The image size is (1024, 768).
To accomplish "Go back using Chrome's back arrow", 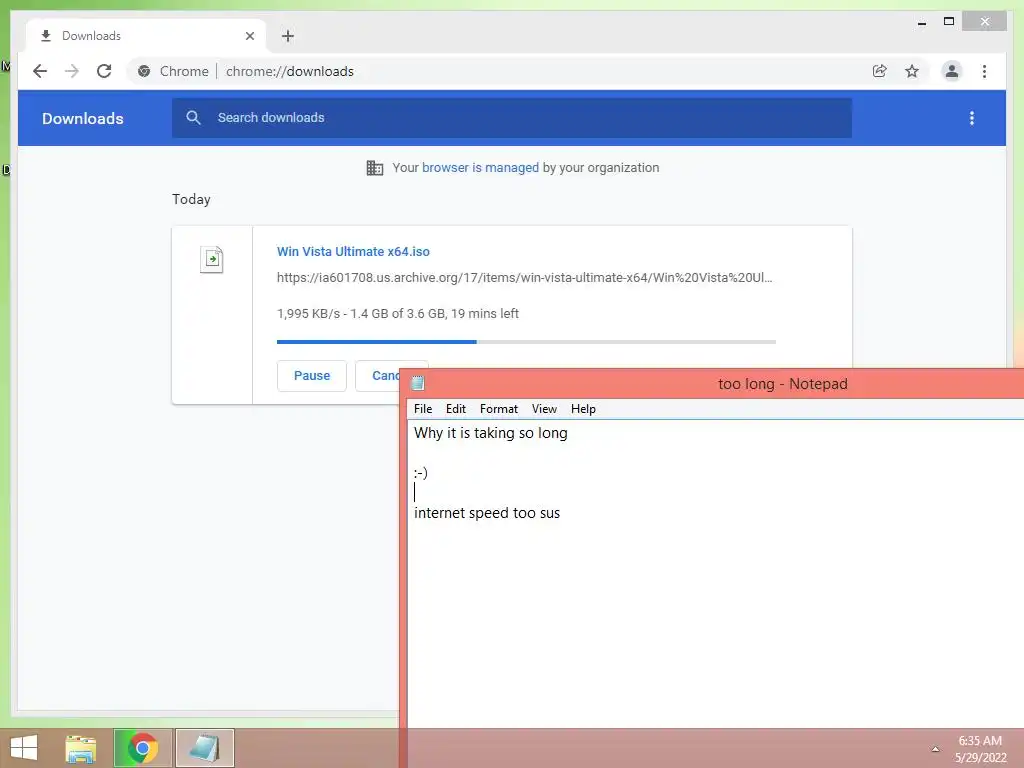I will pyautogui.click(x=40, y=71).
